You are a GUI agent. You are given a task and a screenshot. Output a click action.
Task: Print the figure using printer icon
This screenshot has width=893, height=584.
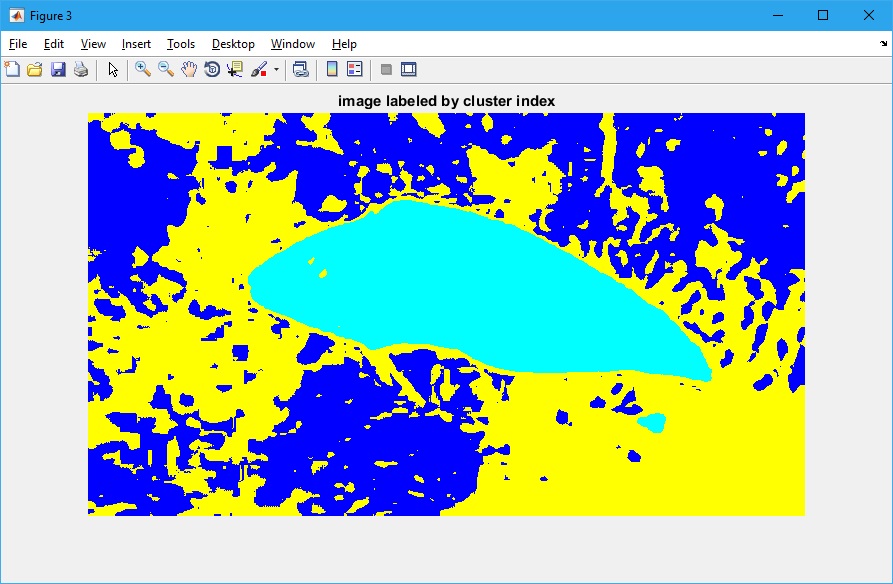pyautogui.click(x=81, y=69)
